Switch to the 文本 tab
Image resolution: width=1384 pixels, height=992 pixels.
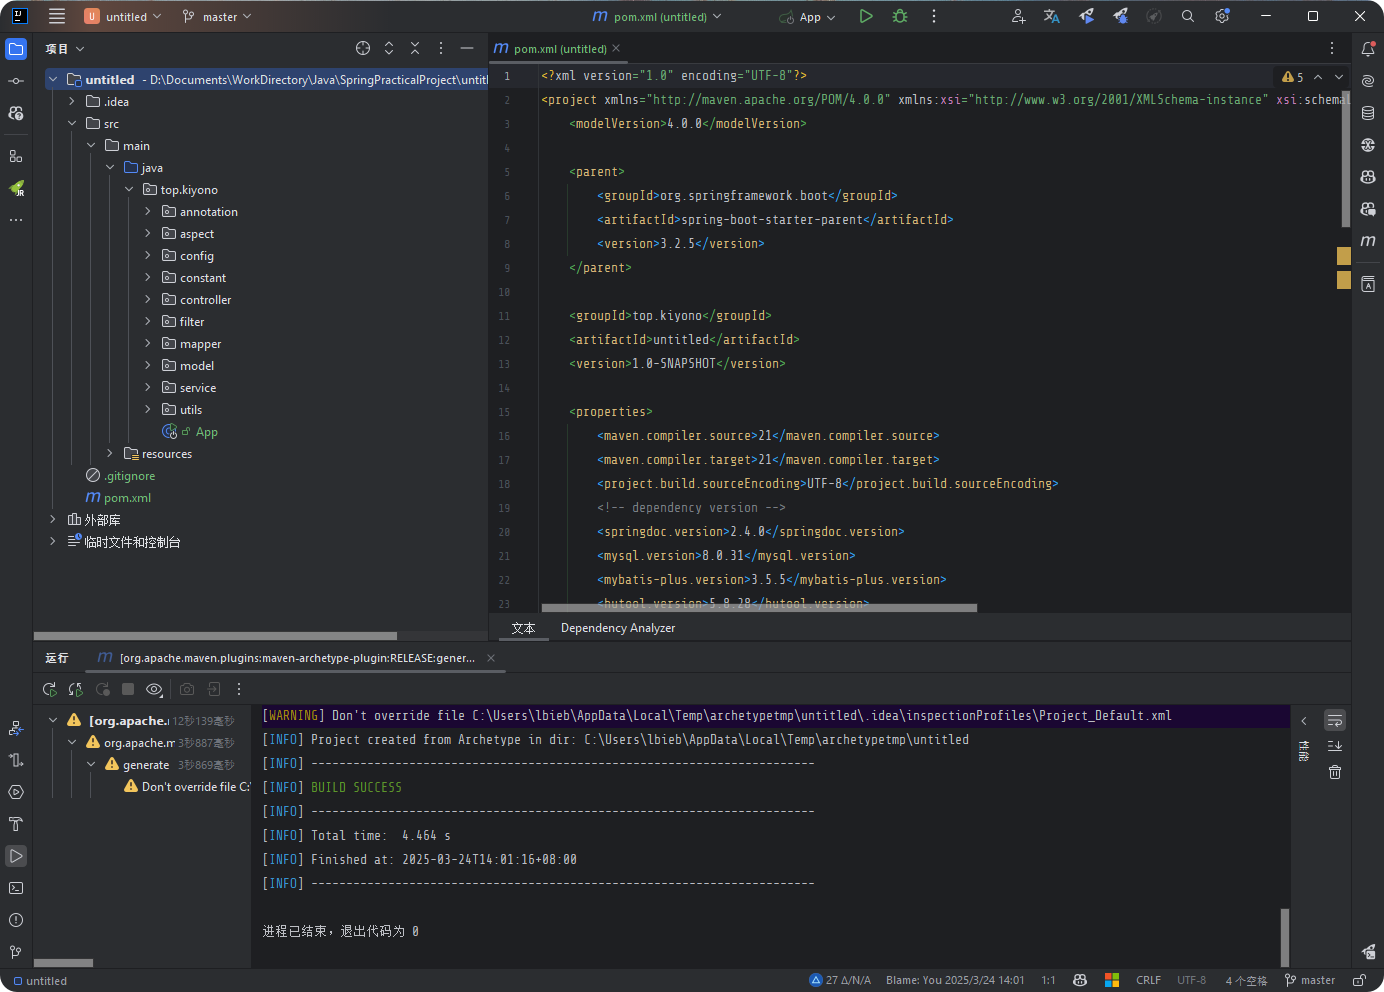[x=523, y=628]
